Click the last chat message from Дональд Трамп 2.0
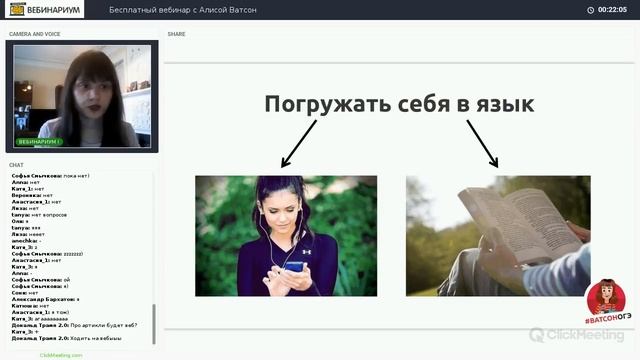640x360 pixels. pos(67,338)
